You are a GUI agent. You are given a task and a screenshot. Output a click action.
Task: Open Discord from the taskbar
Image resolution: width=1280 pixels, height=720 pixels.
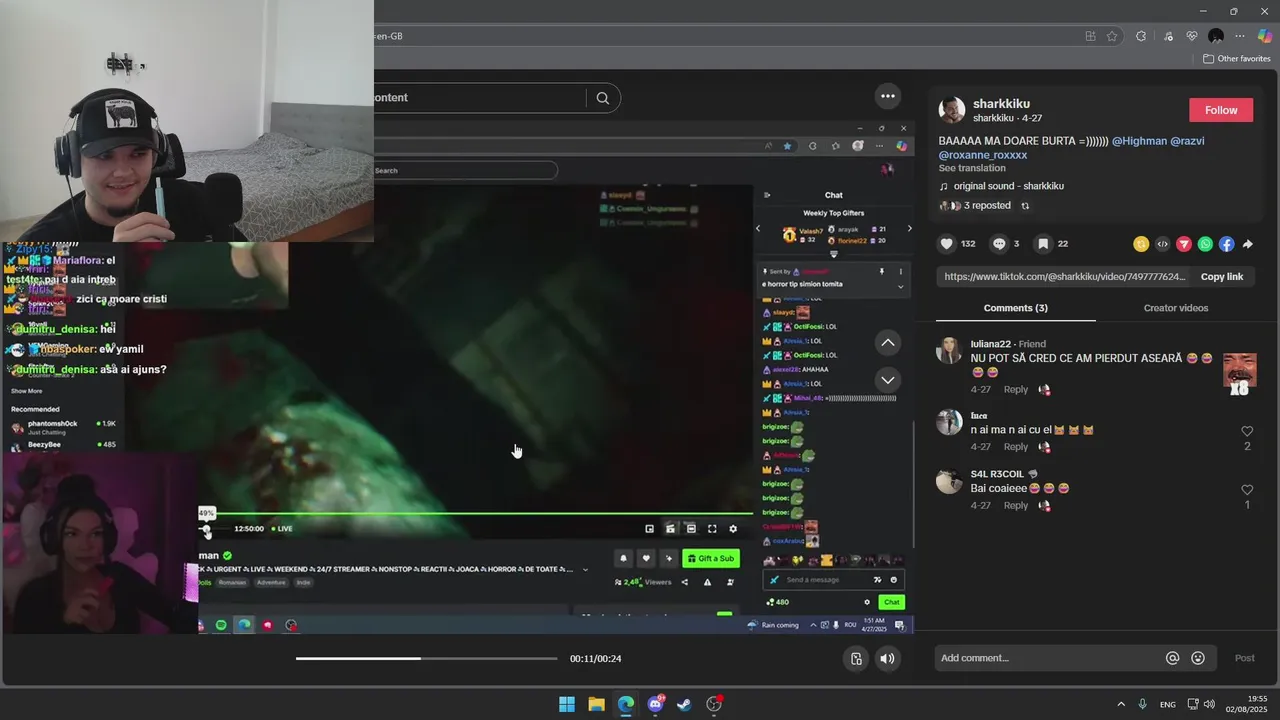(656, 704)
